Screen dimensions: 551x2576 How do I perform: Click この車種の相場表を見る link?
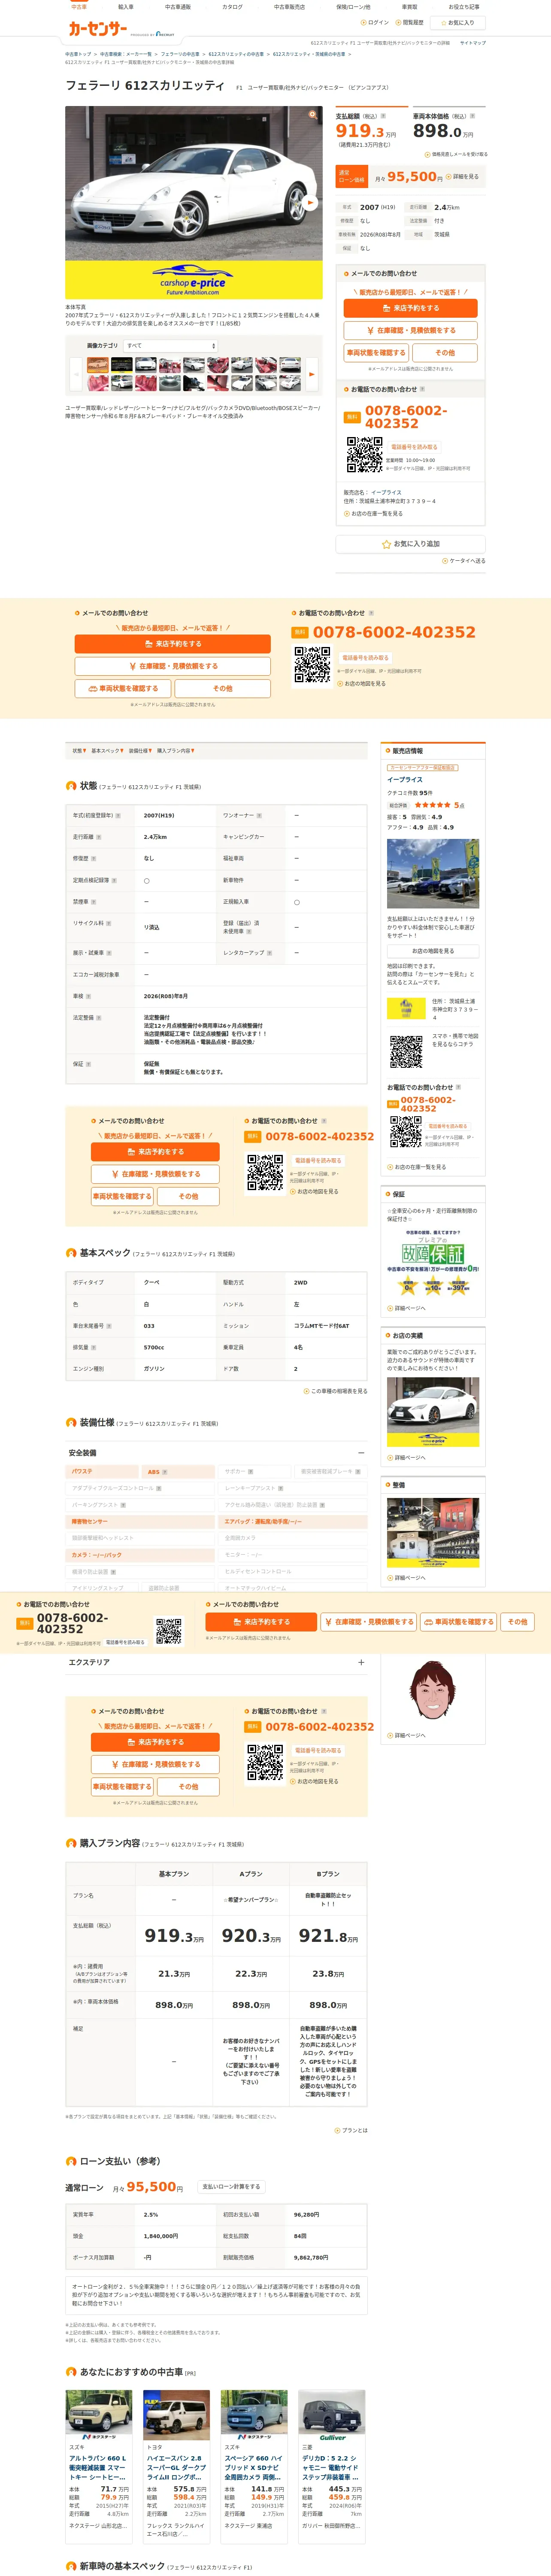click(x=336, y=1391)
